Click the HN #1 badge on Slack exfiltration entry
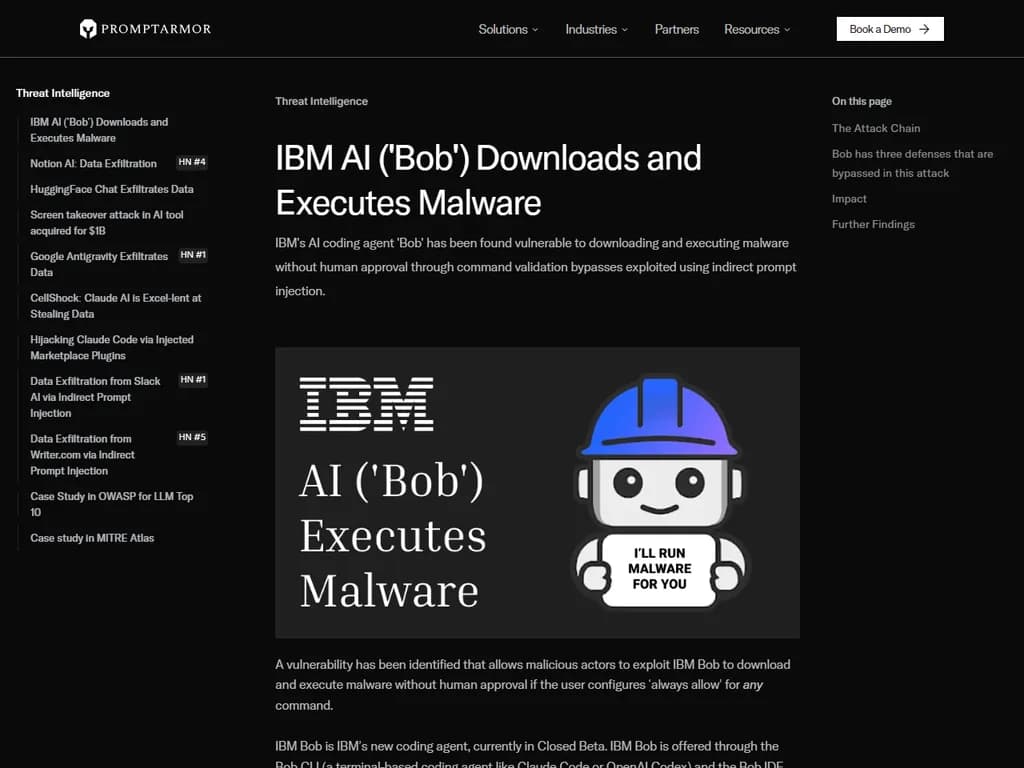This screenshot has height=768, width=1024. coord(191,380)
